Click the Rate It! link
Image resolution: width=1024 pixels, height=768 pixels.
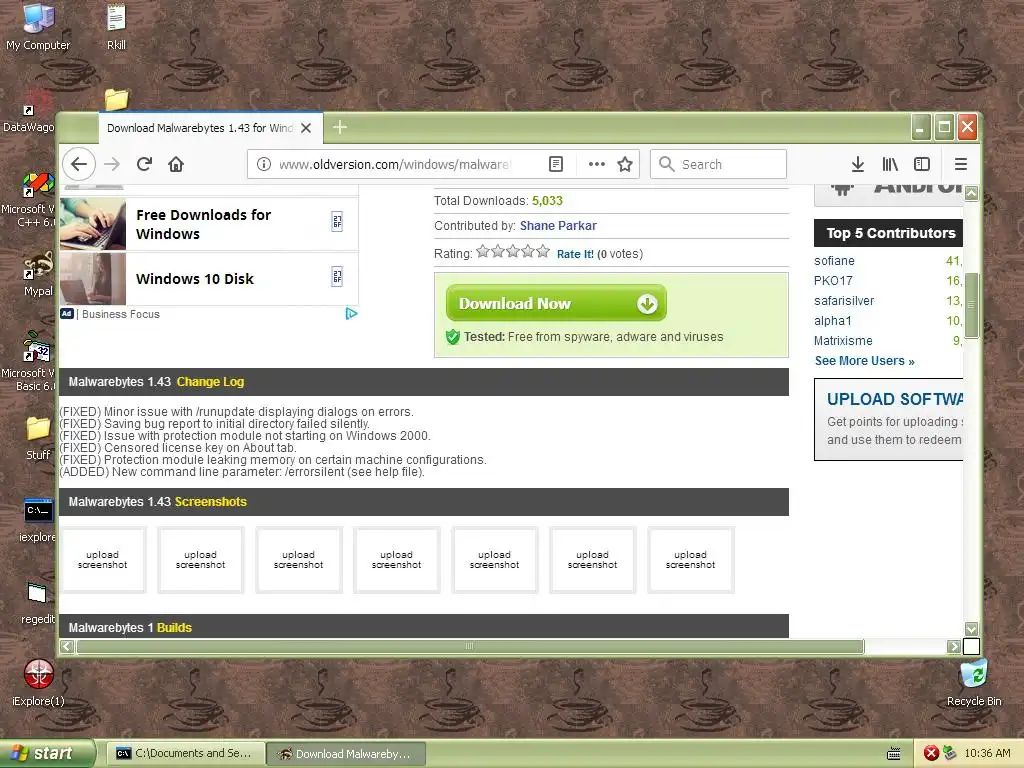575,254
